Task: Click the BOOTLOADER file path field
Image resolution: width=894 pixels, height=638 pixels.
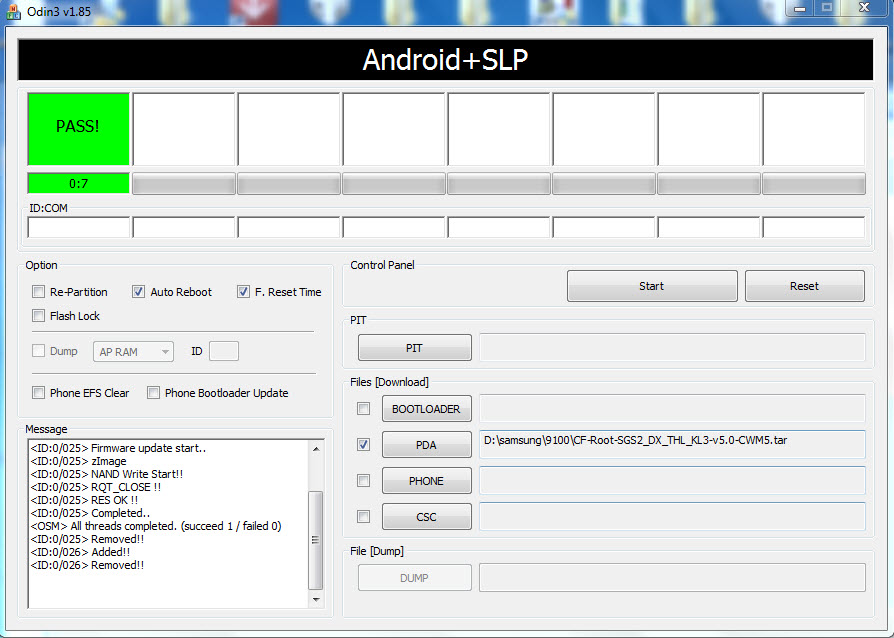Action: click(672, 408)
